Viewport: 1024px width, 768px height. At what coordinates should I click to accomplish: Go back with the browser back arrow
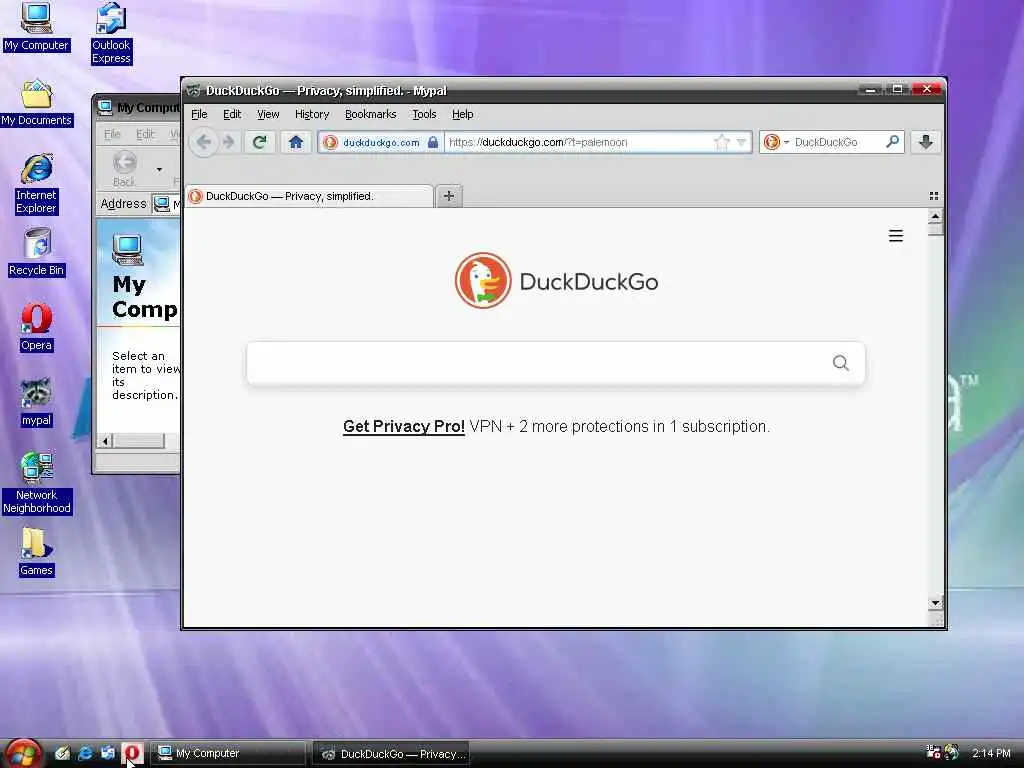point(204,142)
